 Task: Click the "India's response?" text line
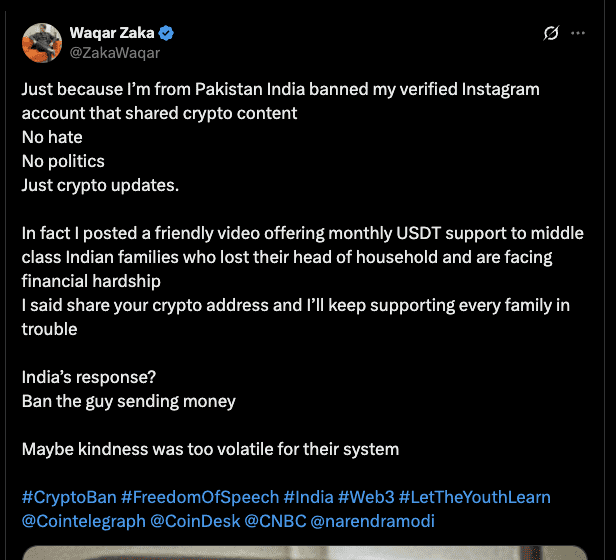click(x=89, y=377)
